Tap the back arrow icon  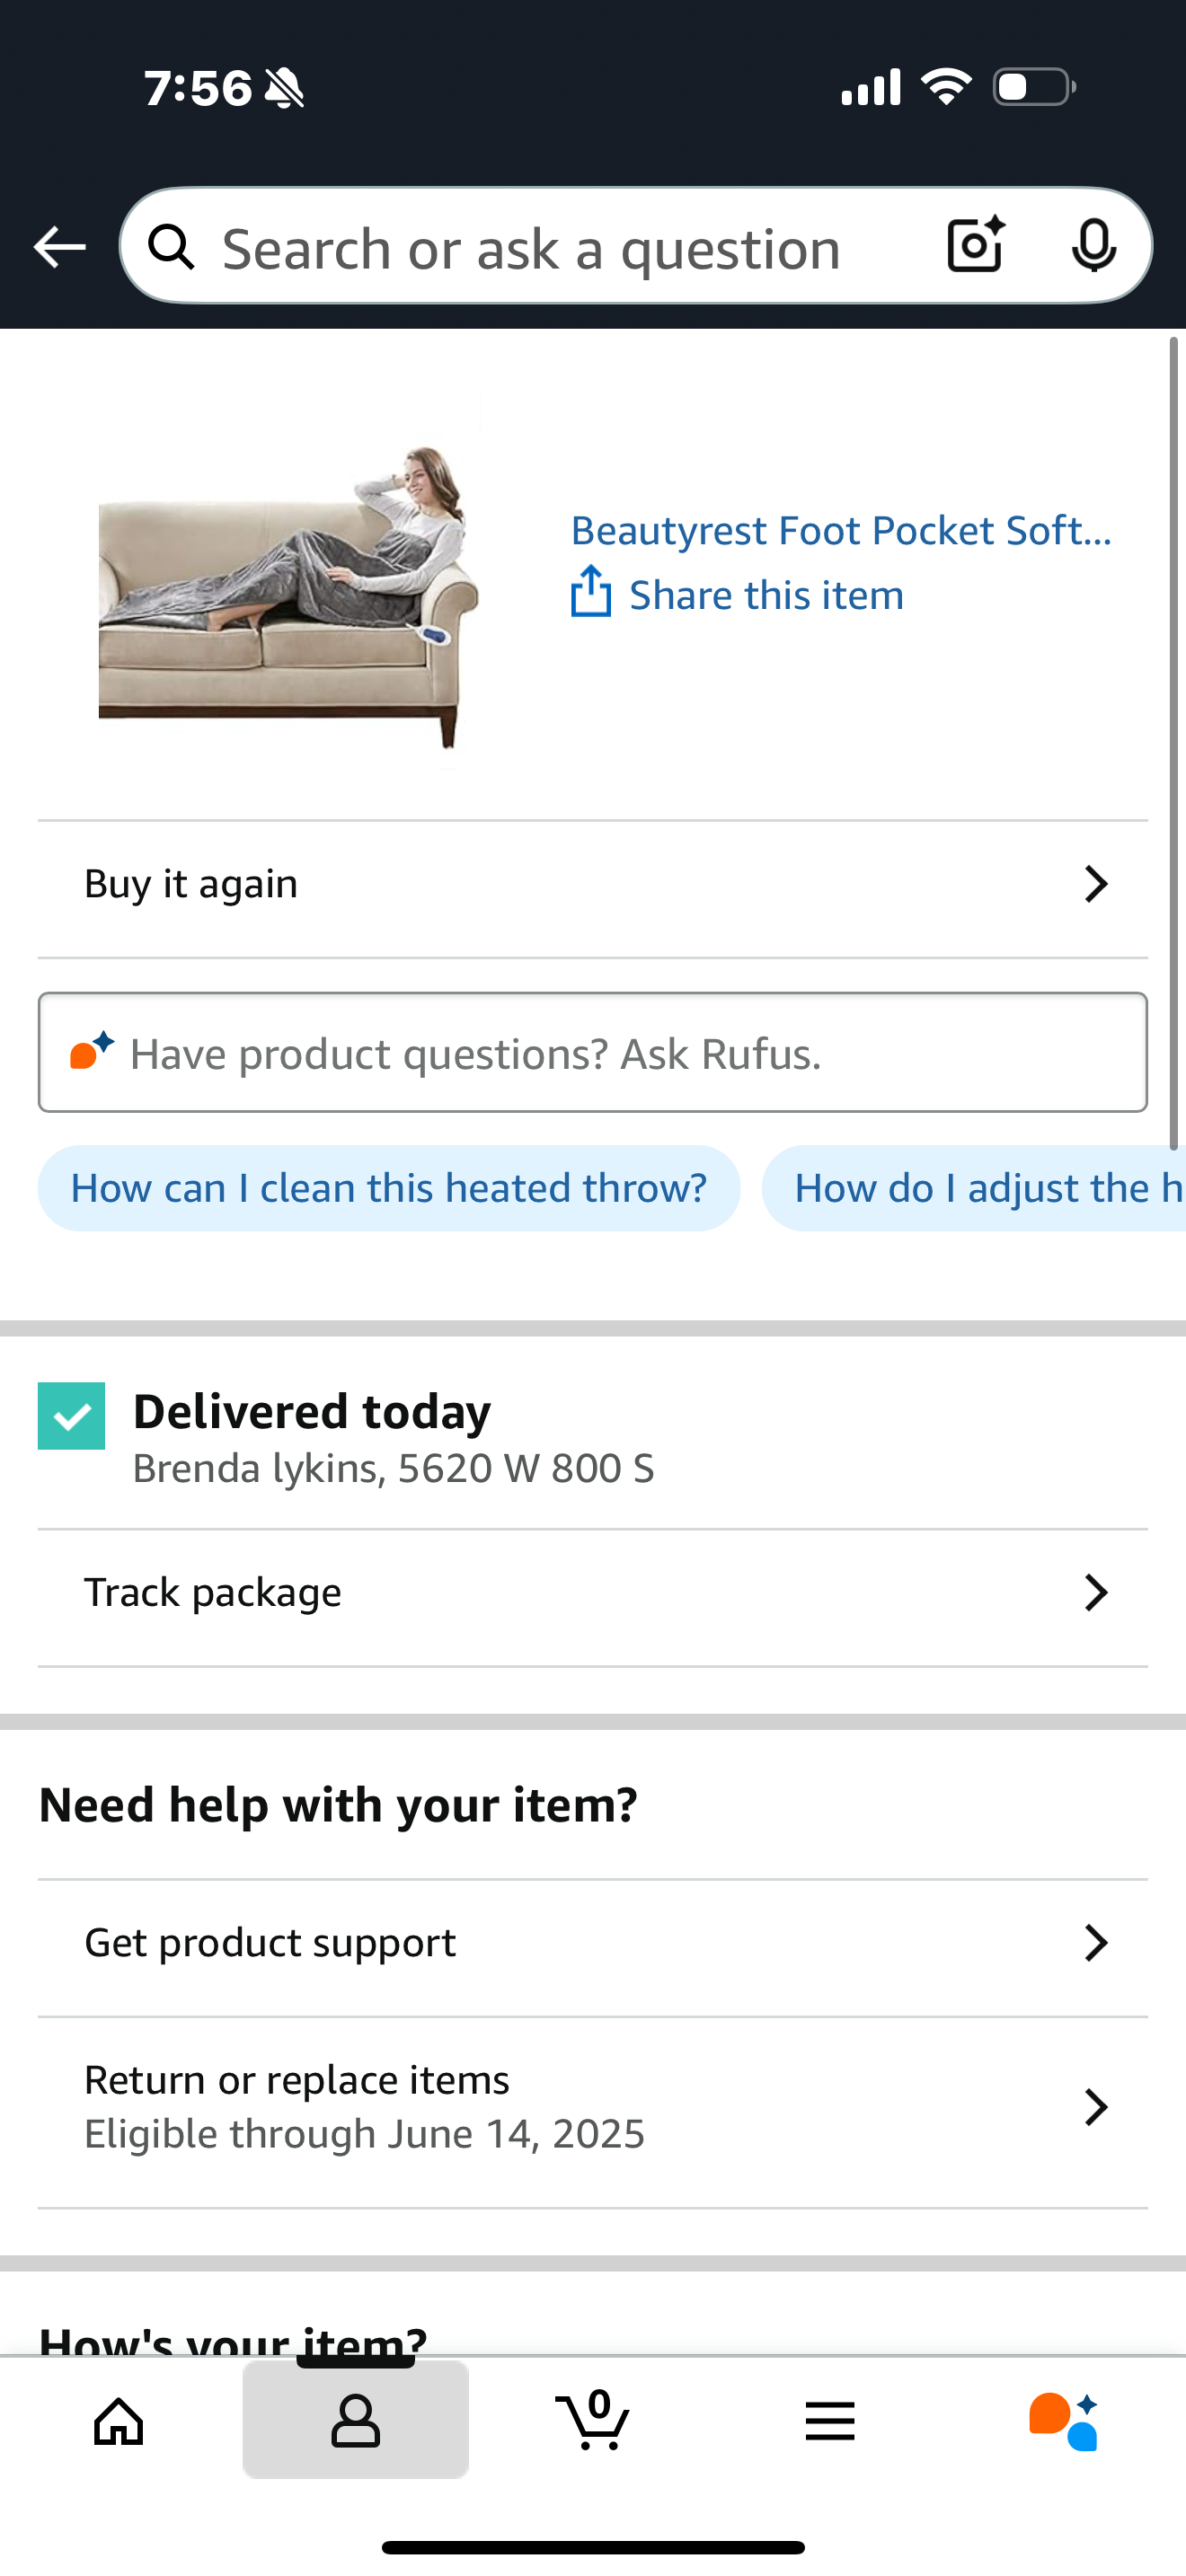59,247
